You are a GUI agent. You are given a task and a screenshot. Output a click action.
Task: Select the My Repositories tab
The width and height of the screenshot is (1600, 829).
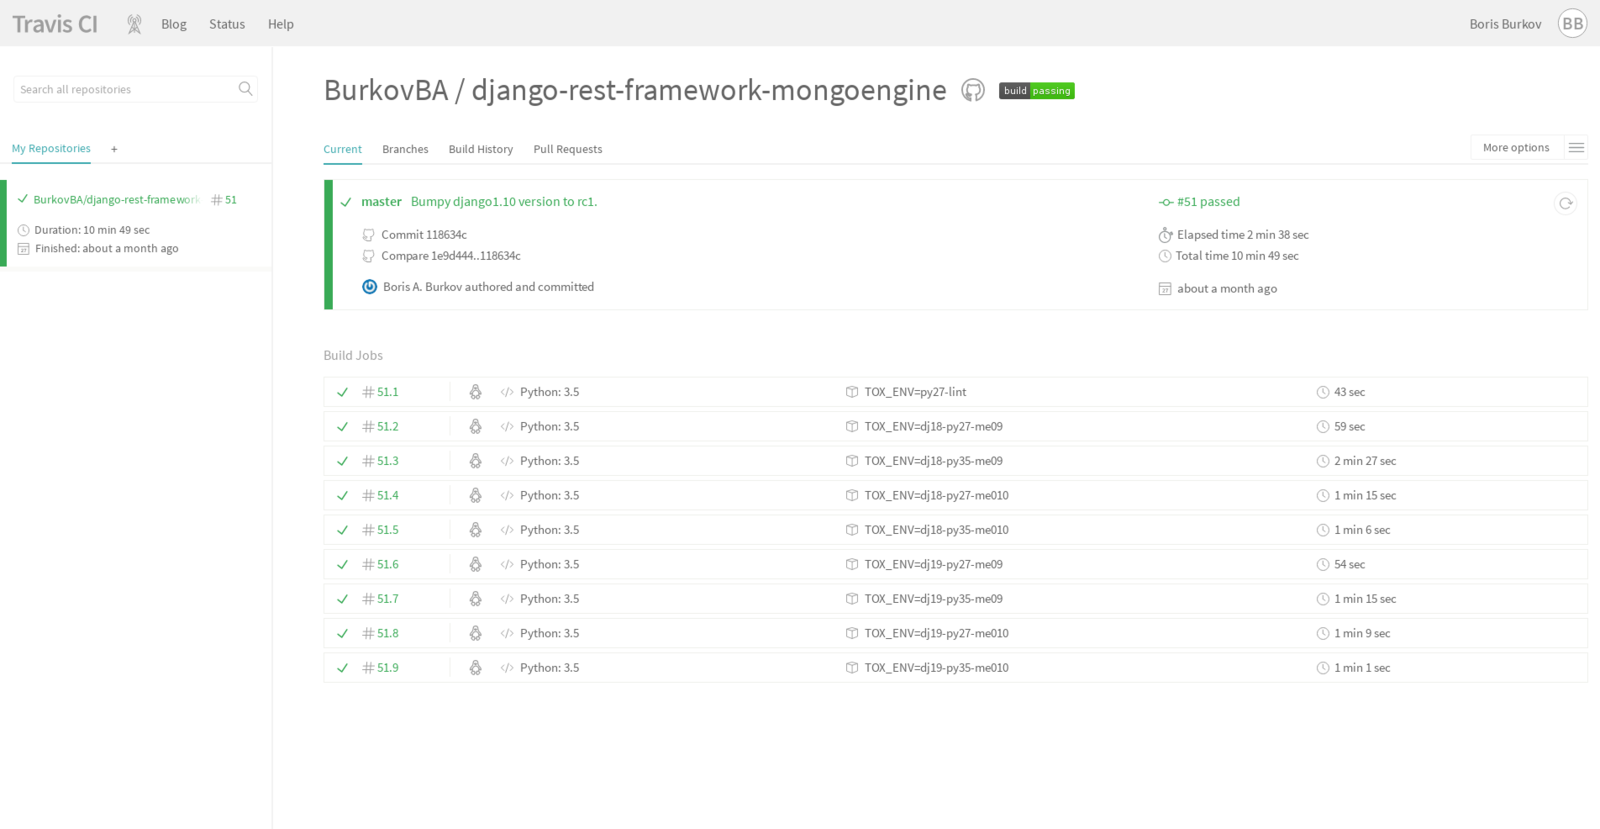point(51,149)
